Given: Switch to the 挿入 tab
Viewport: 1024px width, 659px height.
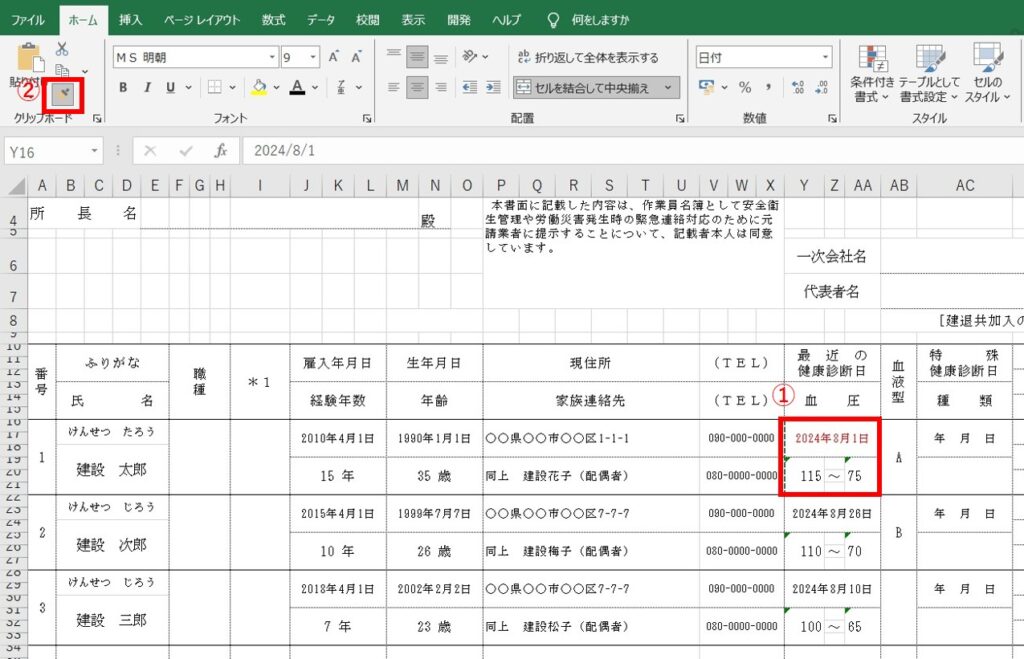Looking at the screenshot, I should (130, 20).
